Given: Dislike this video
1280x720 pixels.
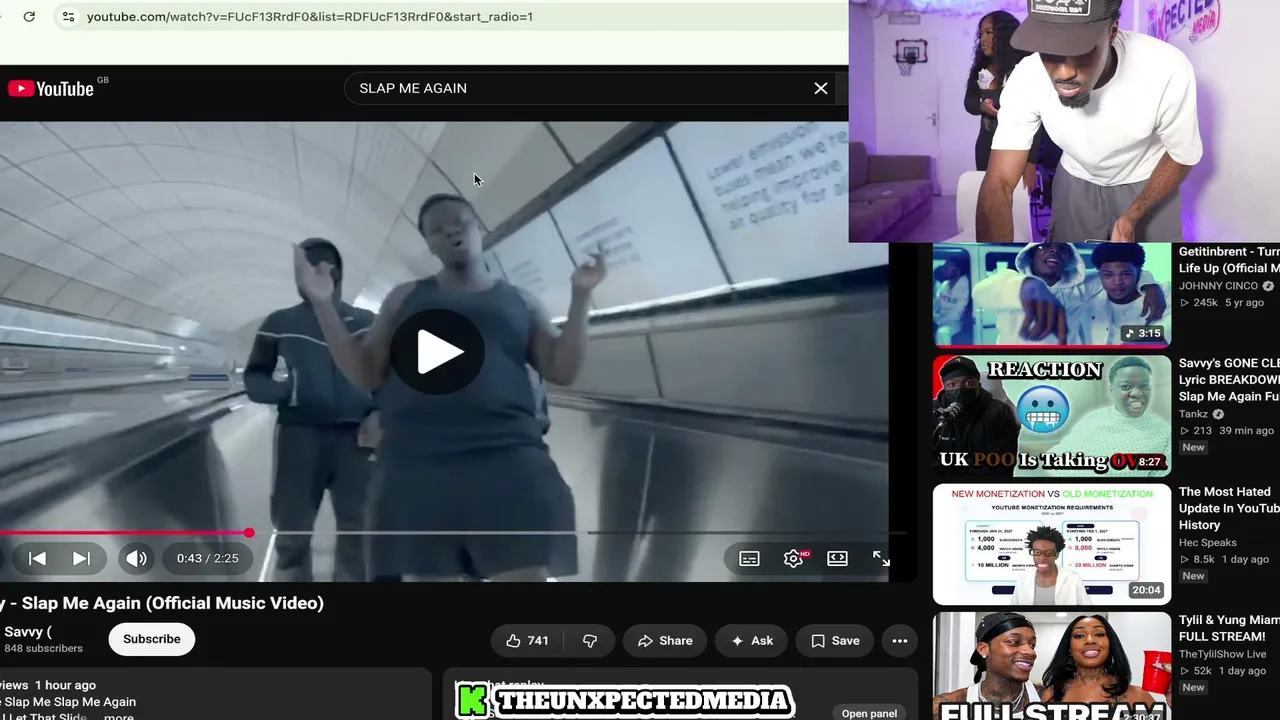Looking at the screenshot, I should [x=590, y=641].
